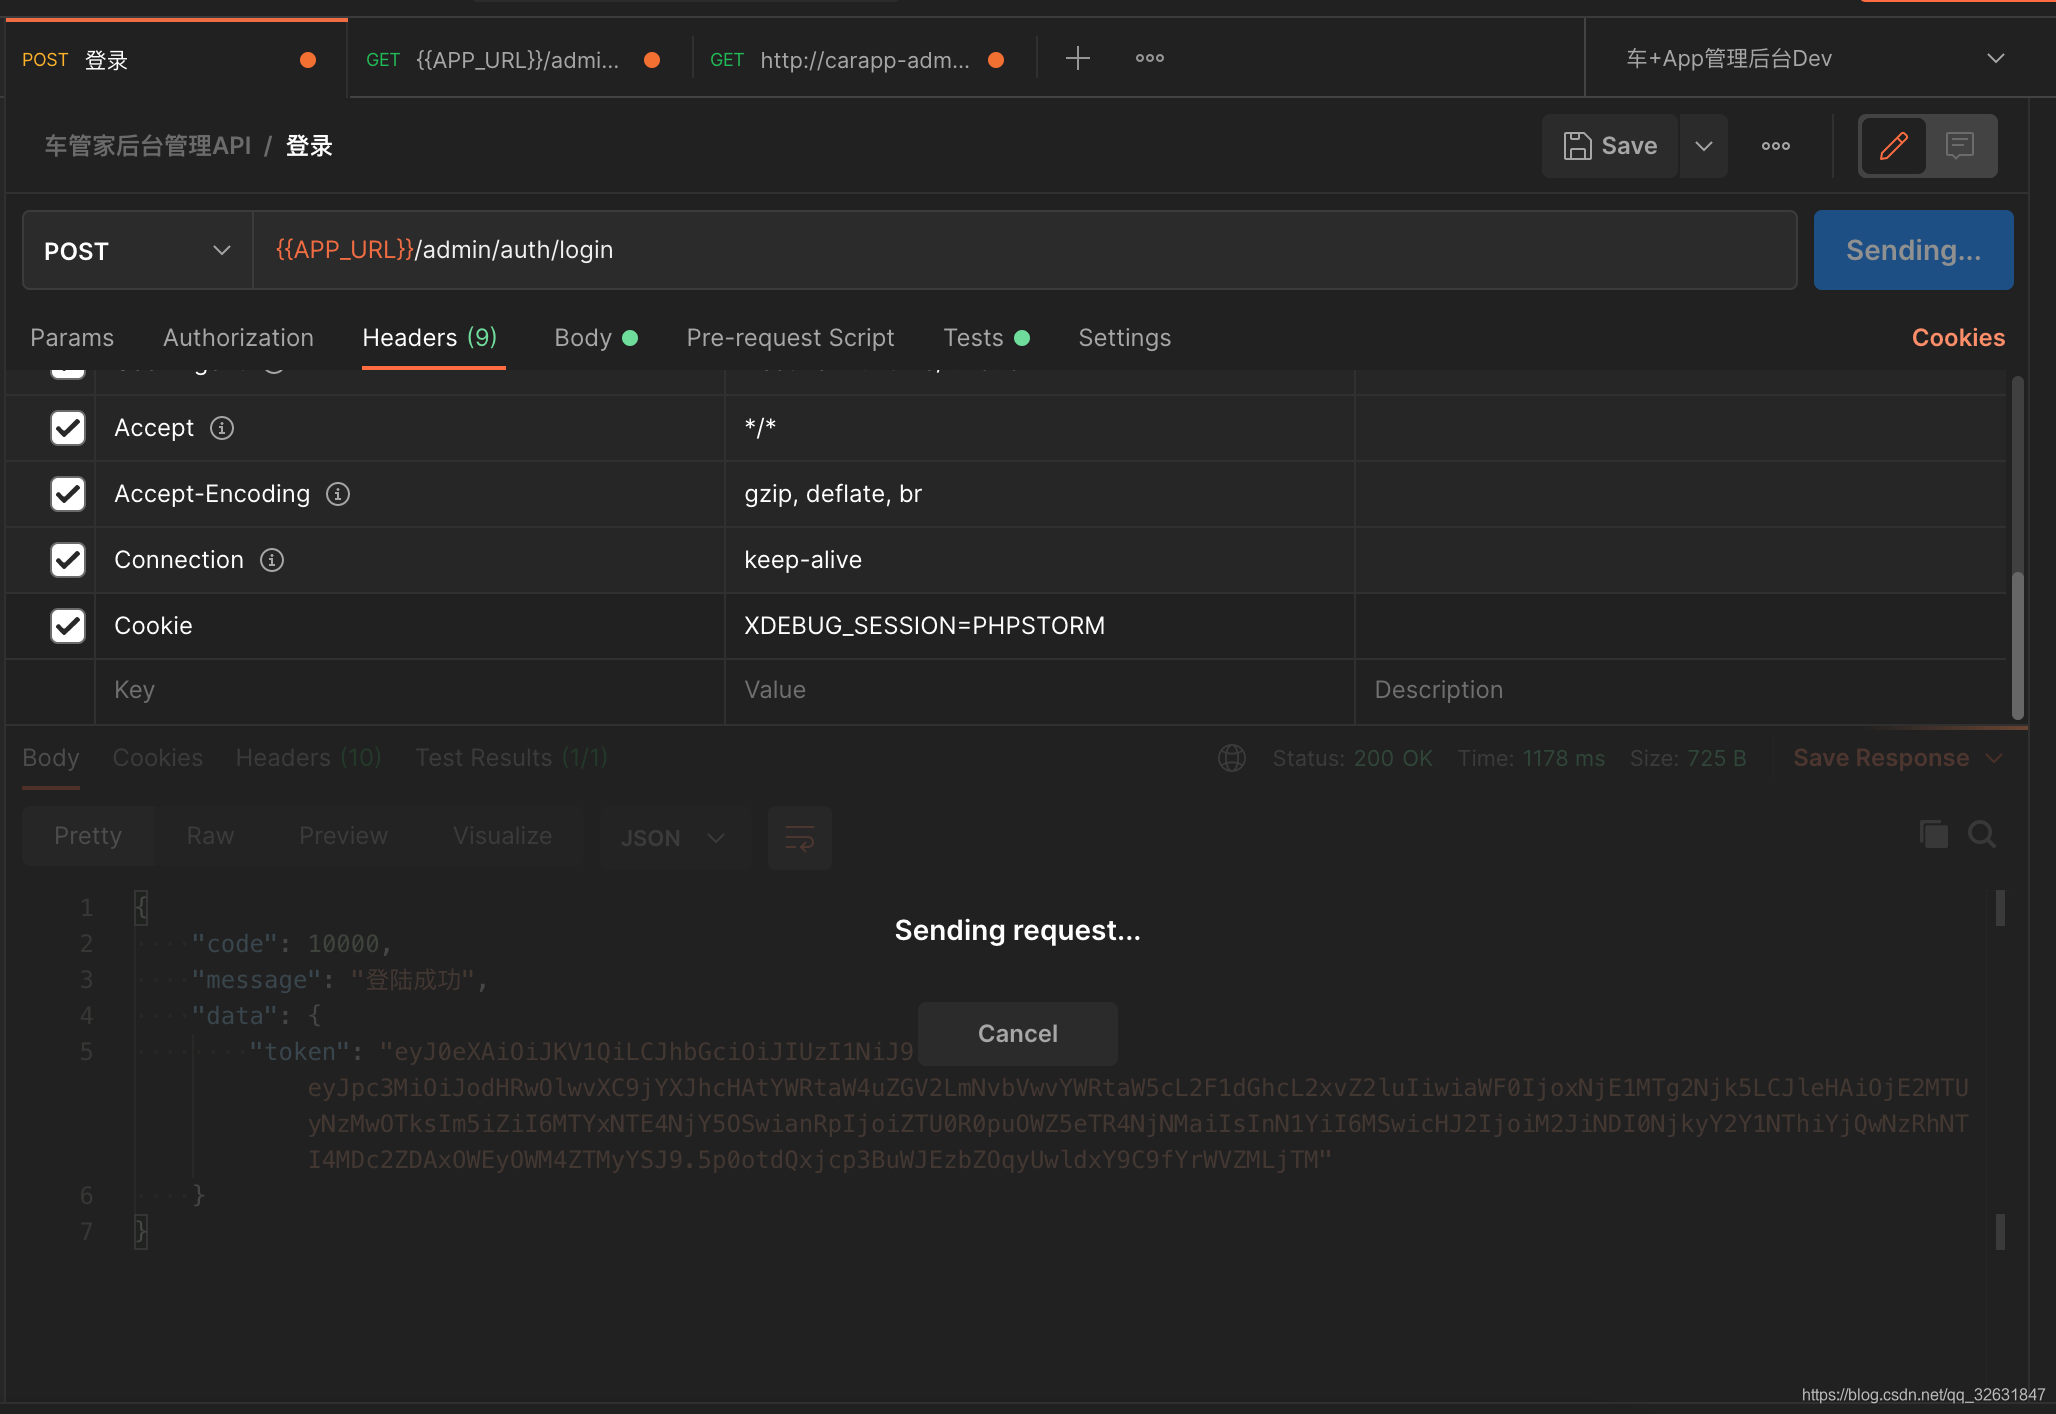The width and height of the screenshot is (2056, 1414).
Task: Open the Cookies manager link
Action: click(x=1957, y=338)
